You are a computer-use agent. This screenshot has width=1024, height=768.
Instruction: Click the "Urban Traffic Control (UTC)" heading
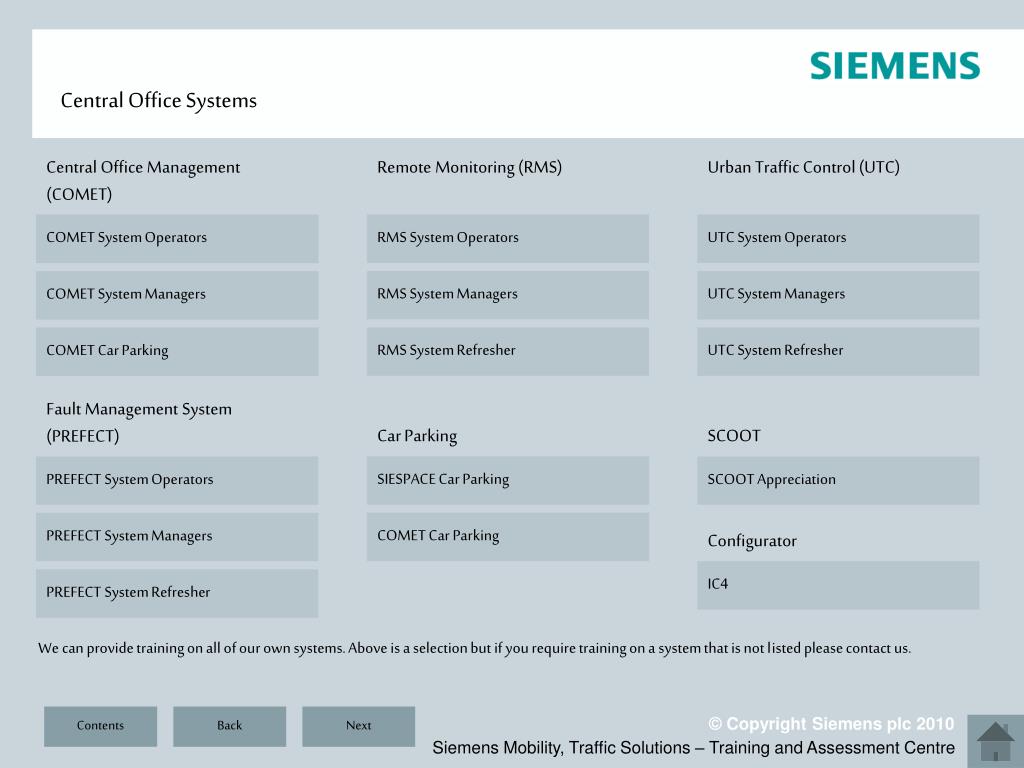(x=803, y=168)
